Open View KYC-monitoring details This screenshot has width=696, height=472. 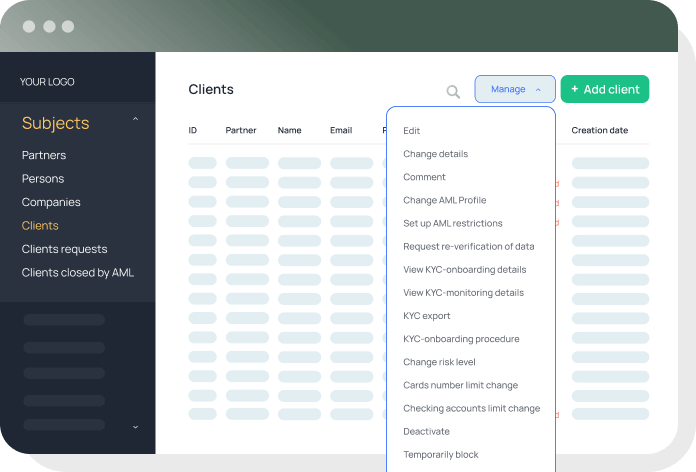click(x=463, y=293)
